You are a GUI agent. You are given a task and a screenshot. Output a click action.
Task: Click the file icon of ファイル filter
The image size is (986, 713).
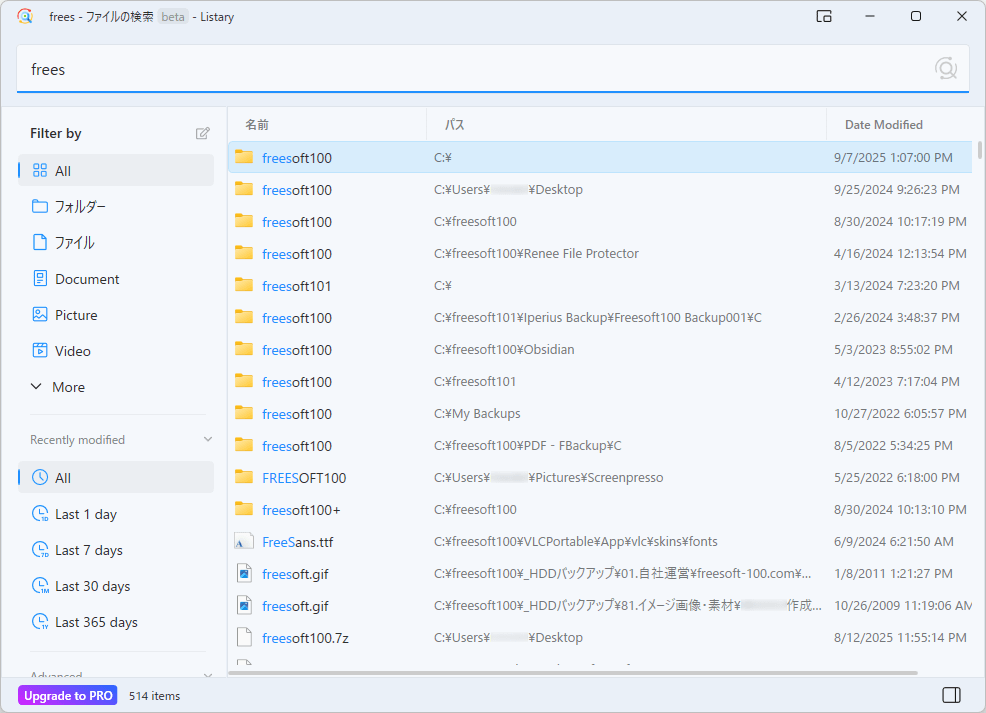(x=40, y=242)
